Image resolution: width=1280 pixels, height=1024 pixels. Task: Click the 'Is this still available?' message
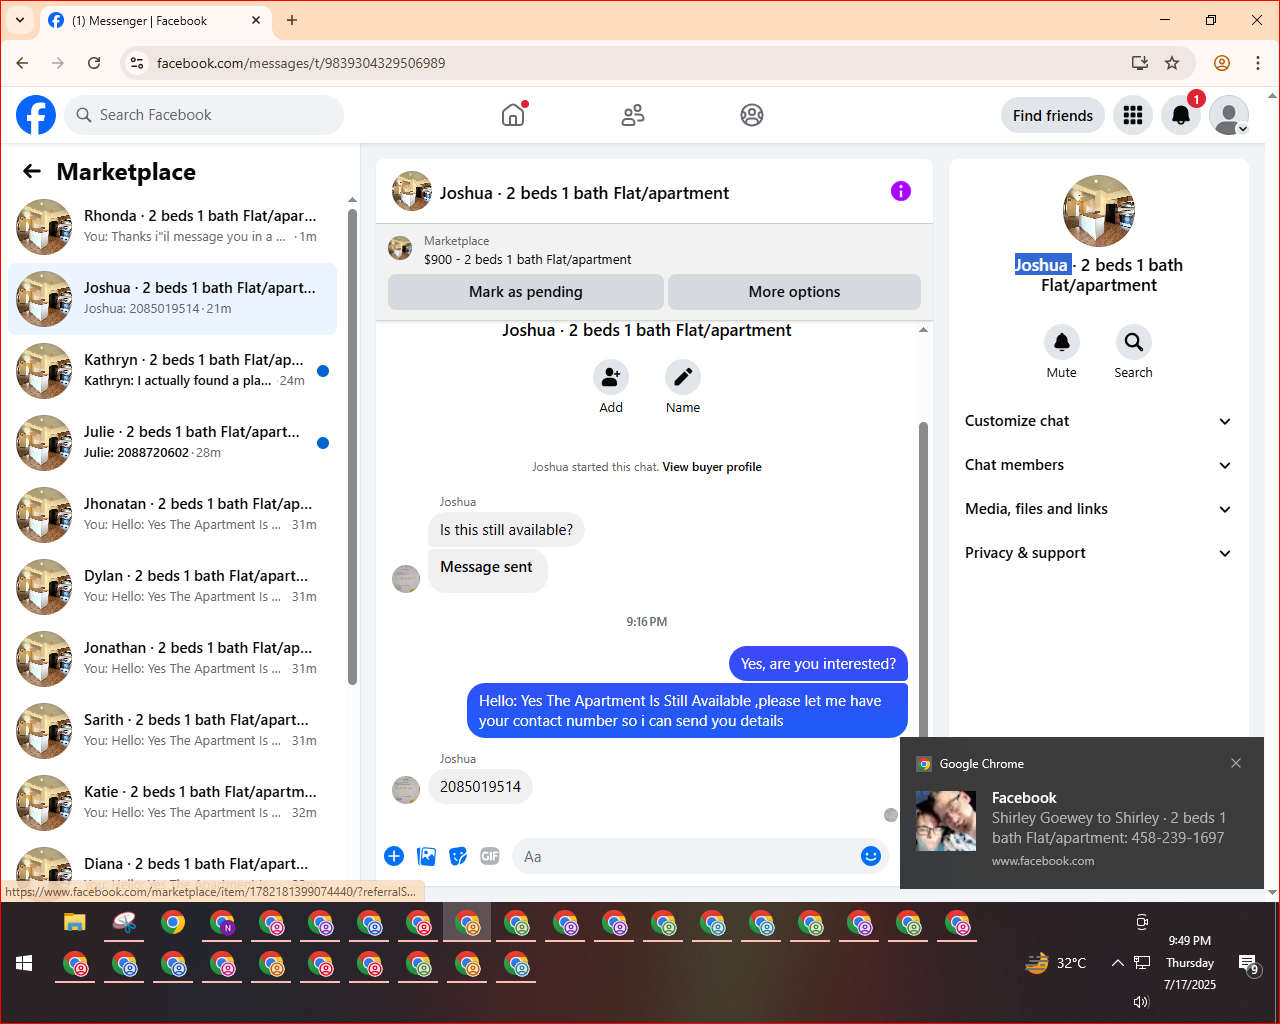coord(507,530)
